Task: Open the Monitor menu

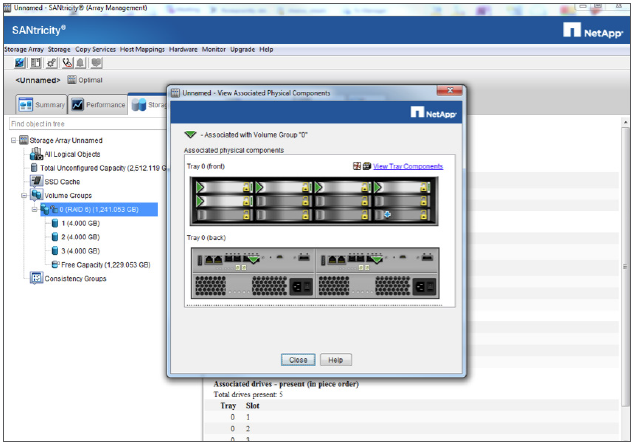Action: coord(214,49)
